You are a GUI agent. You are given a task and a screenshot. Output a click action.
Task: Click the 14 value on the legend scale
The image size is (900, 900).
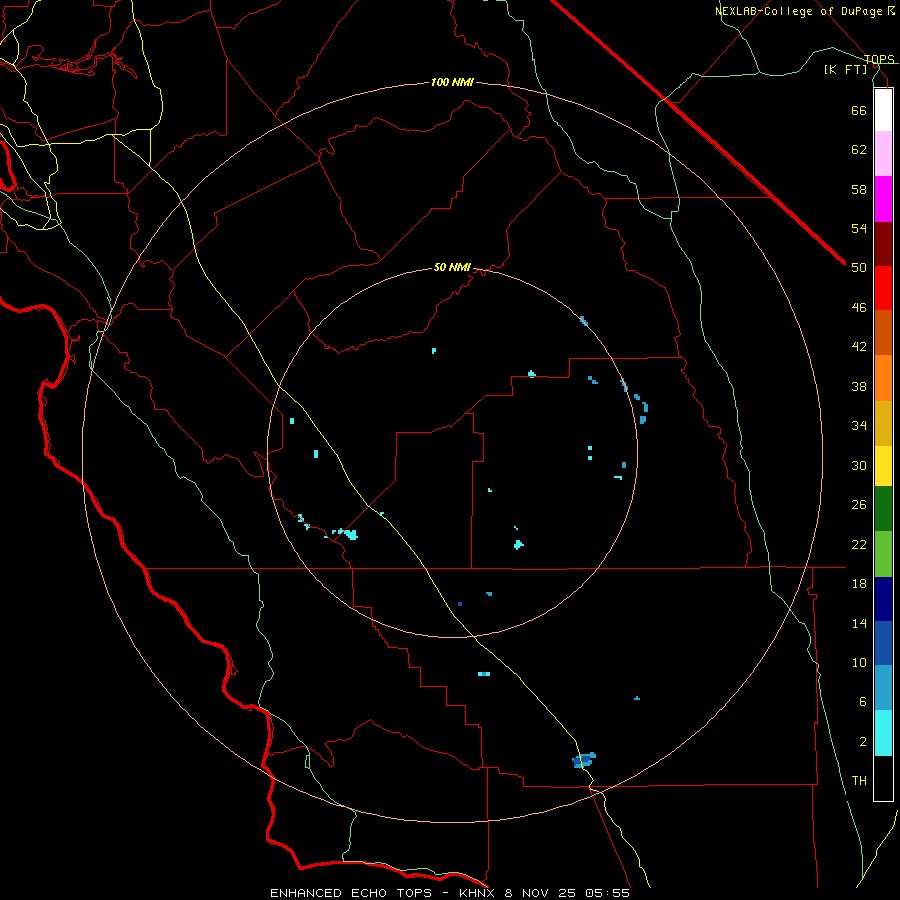859,623
